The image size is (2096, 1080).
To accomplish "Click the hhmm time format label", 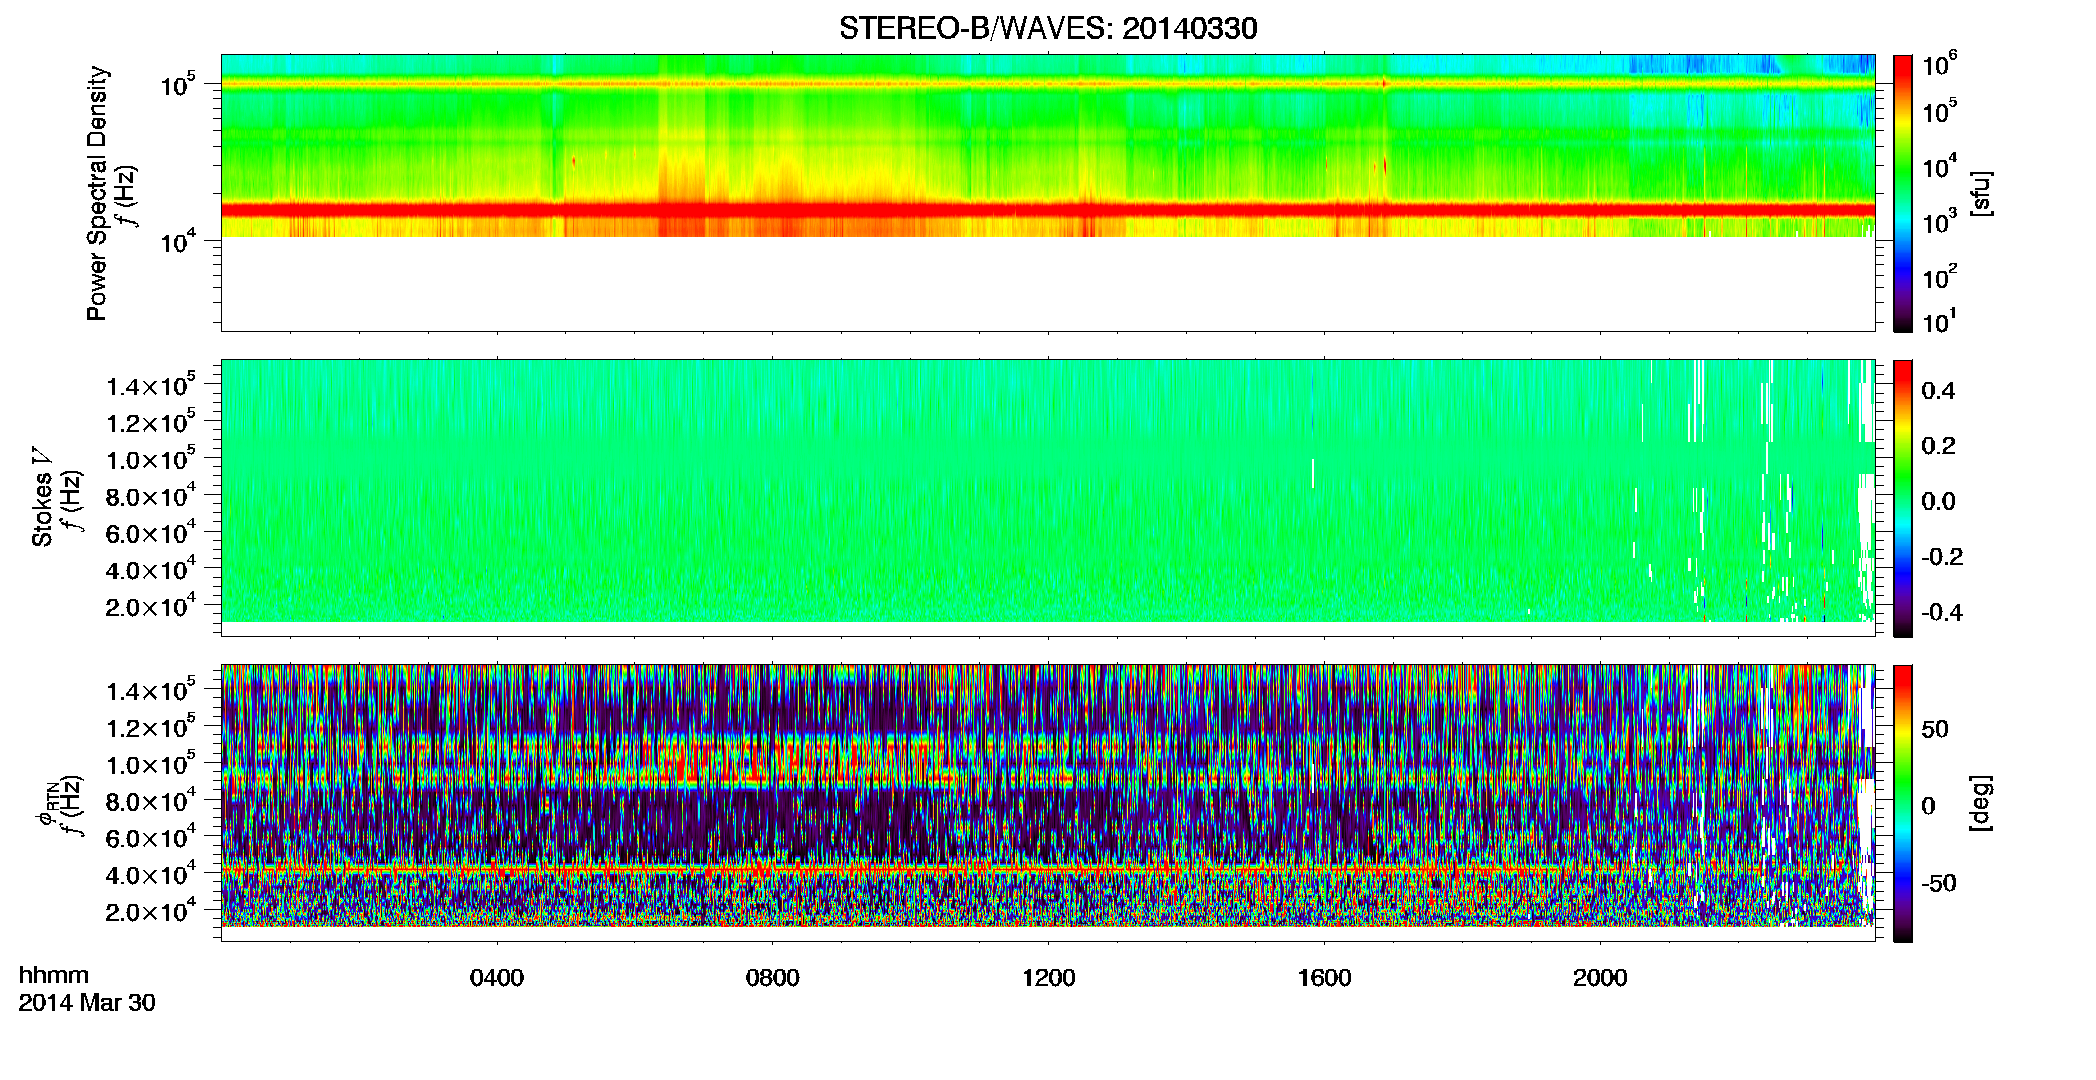I will point(54,975).
